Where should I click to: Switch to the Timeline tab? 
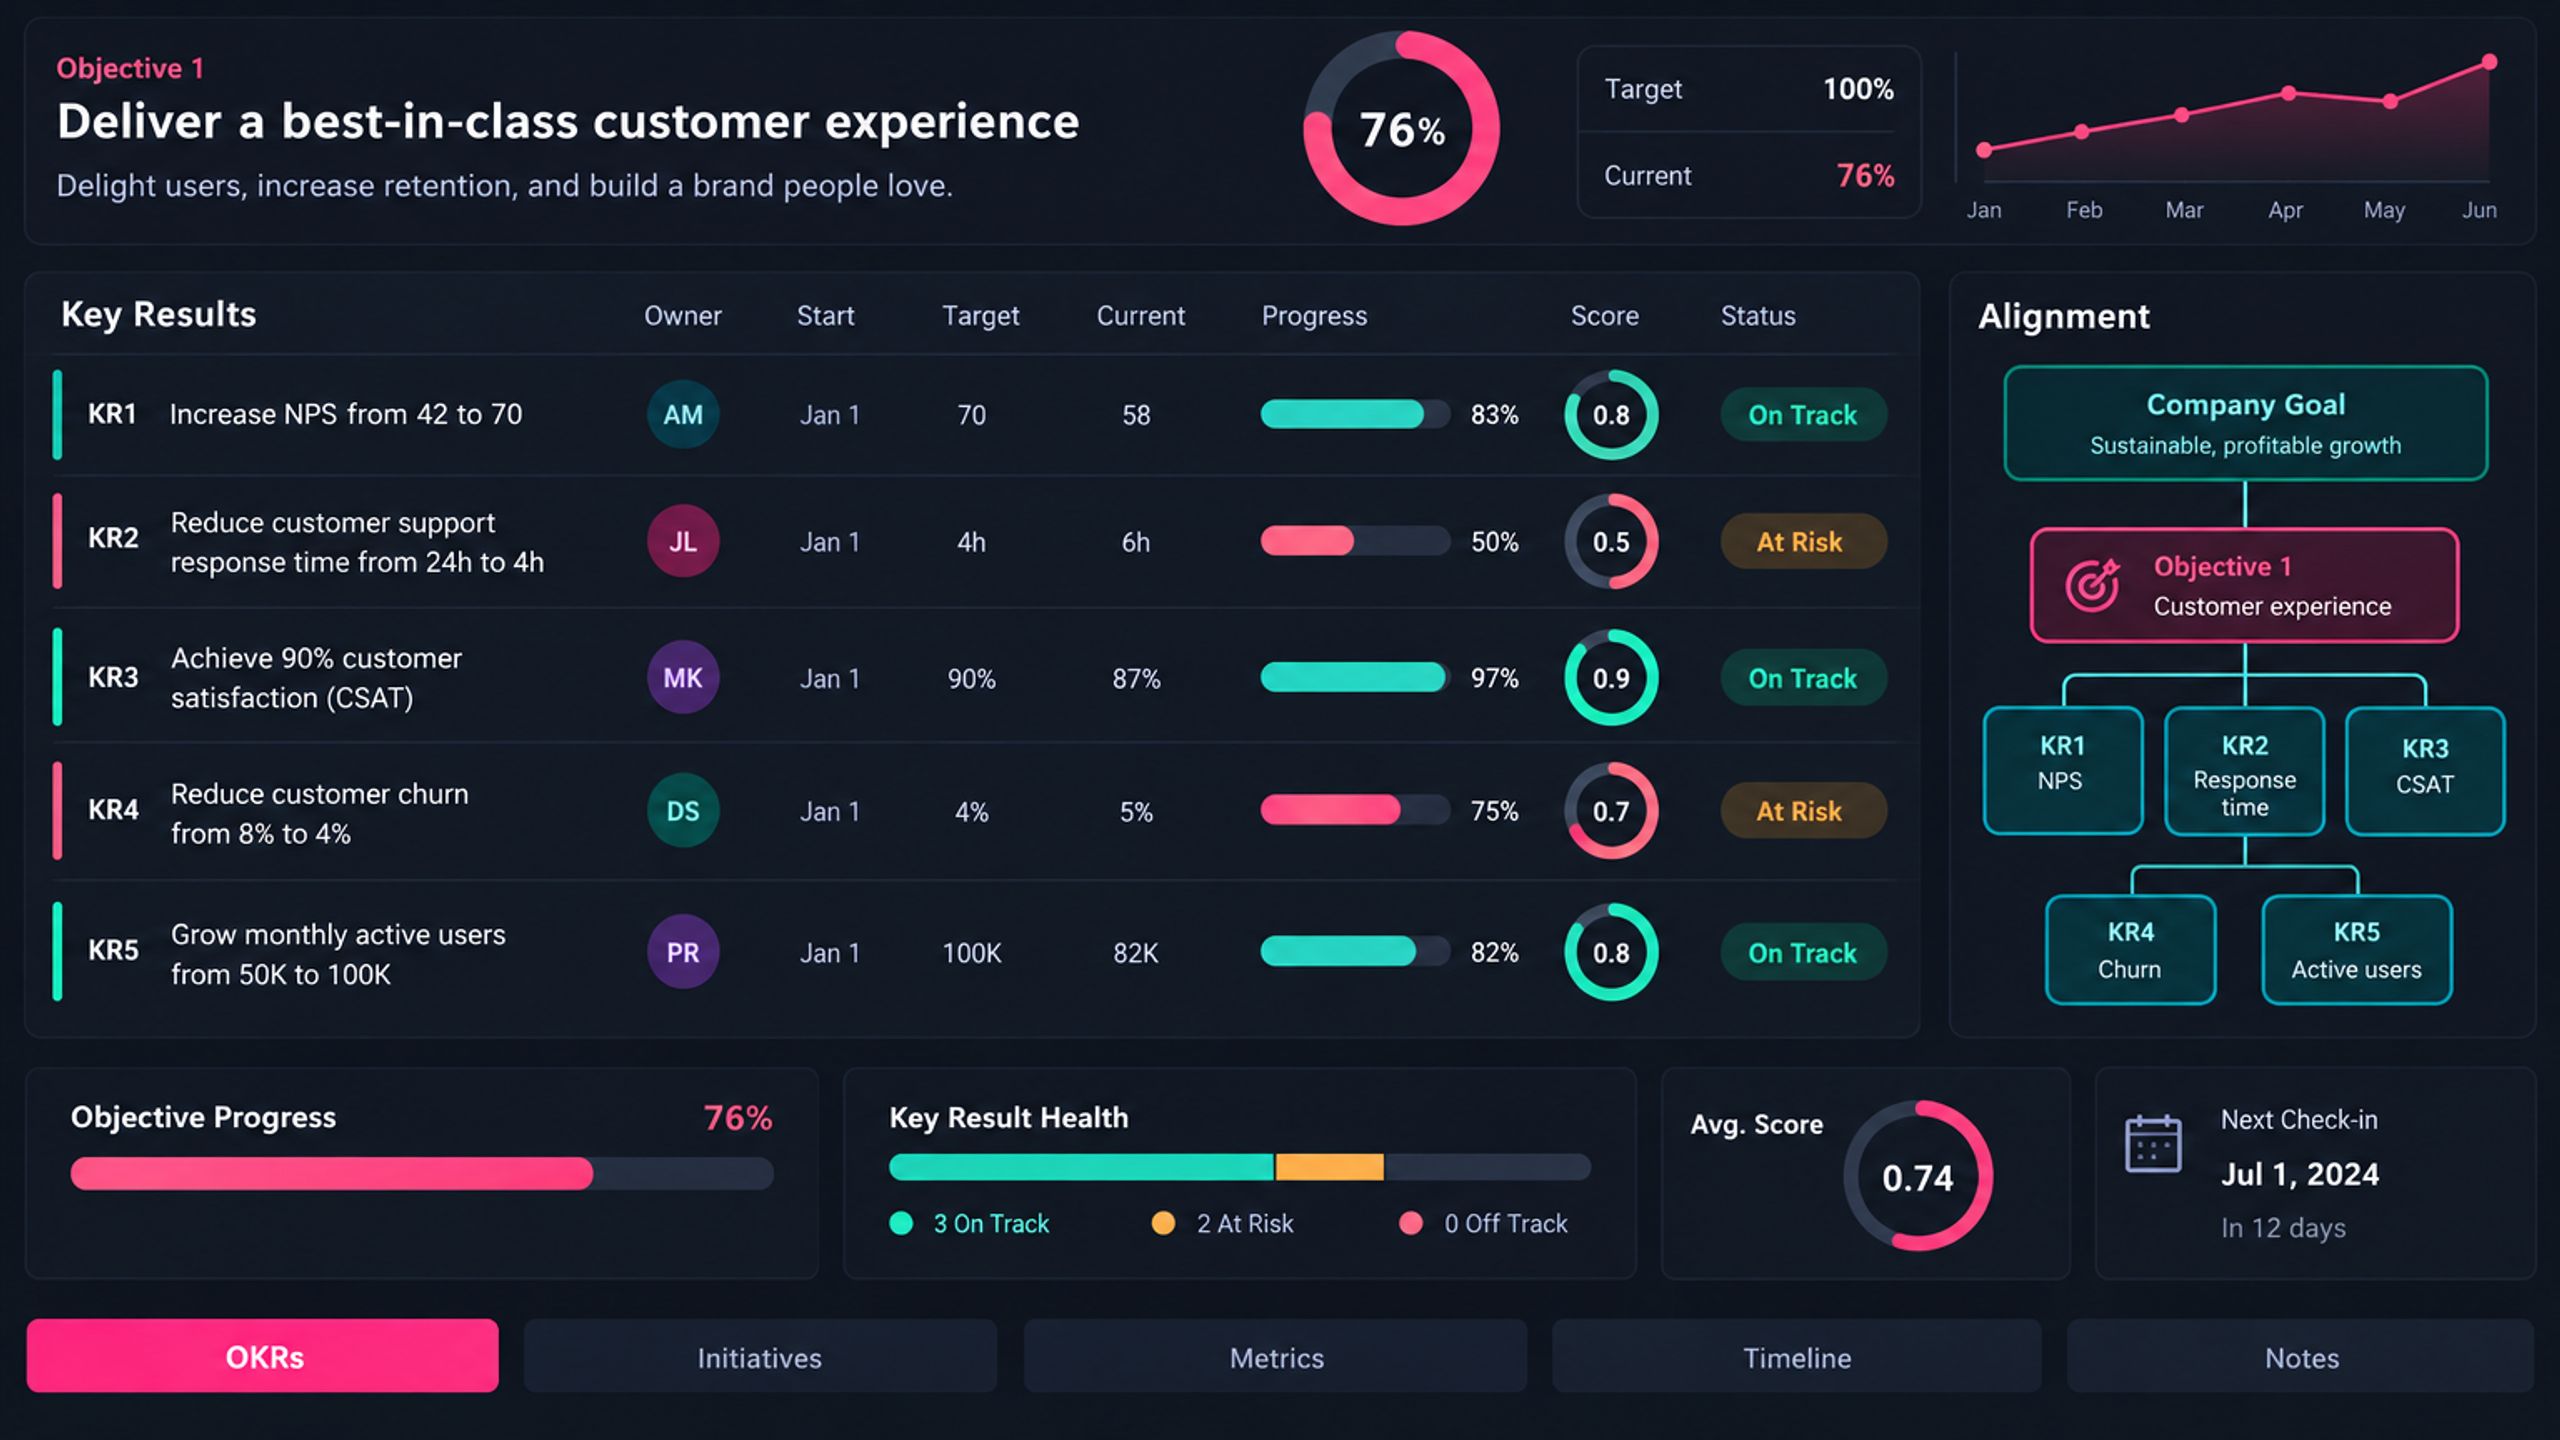click(x=1797, y=1356)
